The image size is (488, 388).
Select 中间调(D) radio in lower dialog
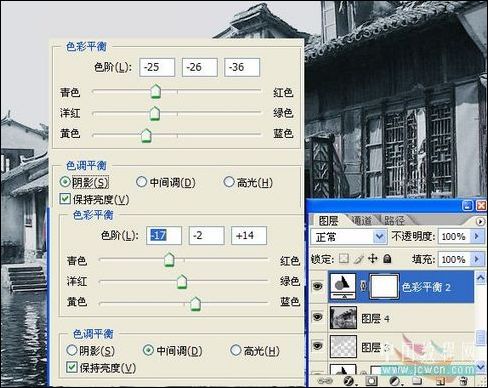click(148, 350)
